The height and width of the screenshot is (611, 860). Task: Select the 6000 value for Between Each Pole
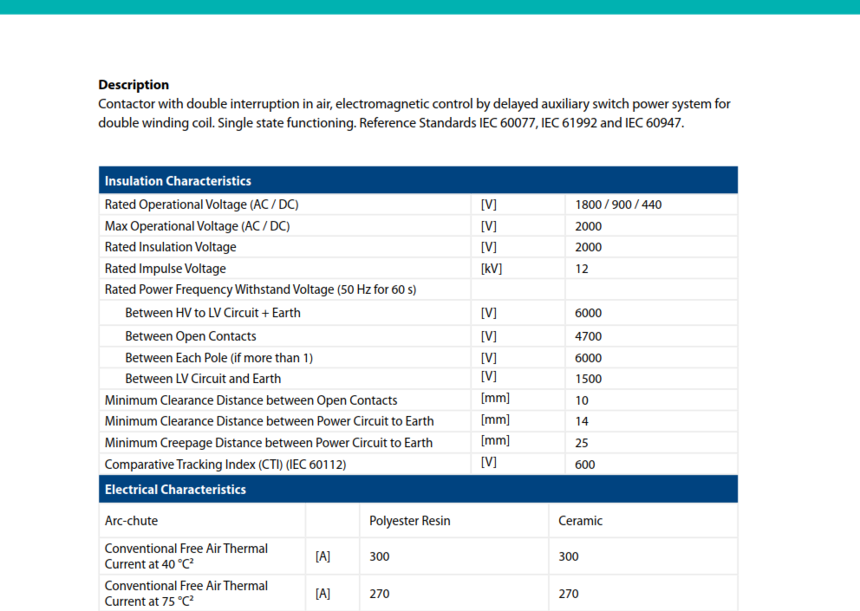coord(588,358)
